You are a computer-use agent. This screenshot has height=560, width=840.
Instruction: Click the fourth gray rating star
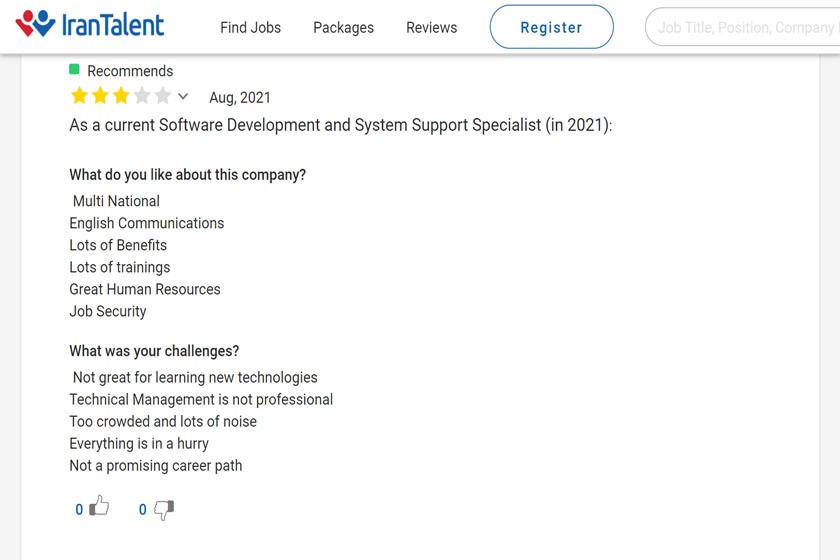click(142, 96)
